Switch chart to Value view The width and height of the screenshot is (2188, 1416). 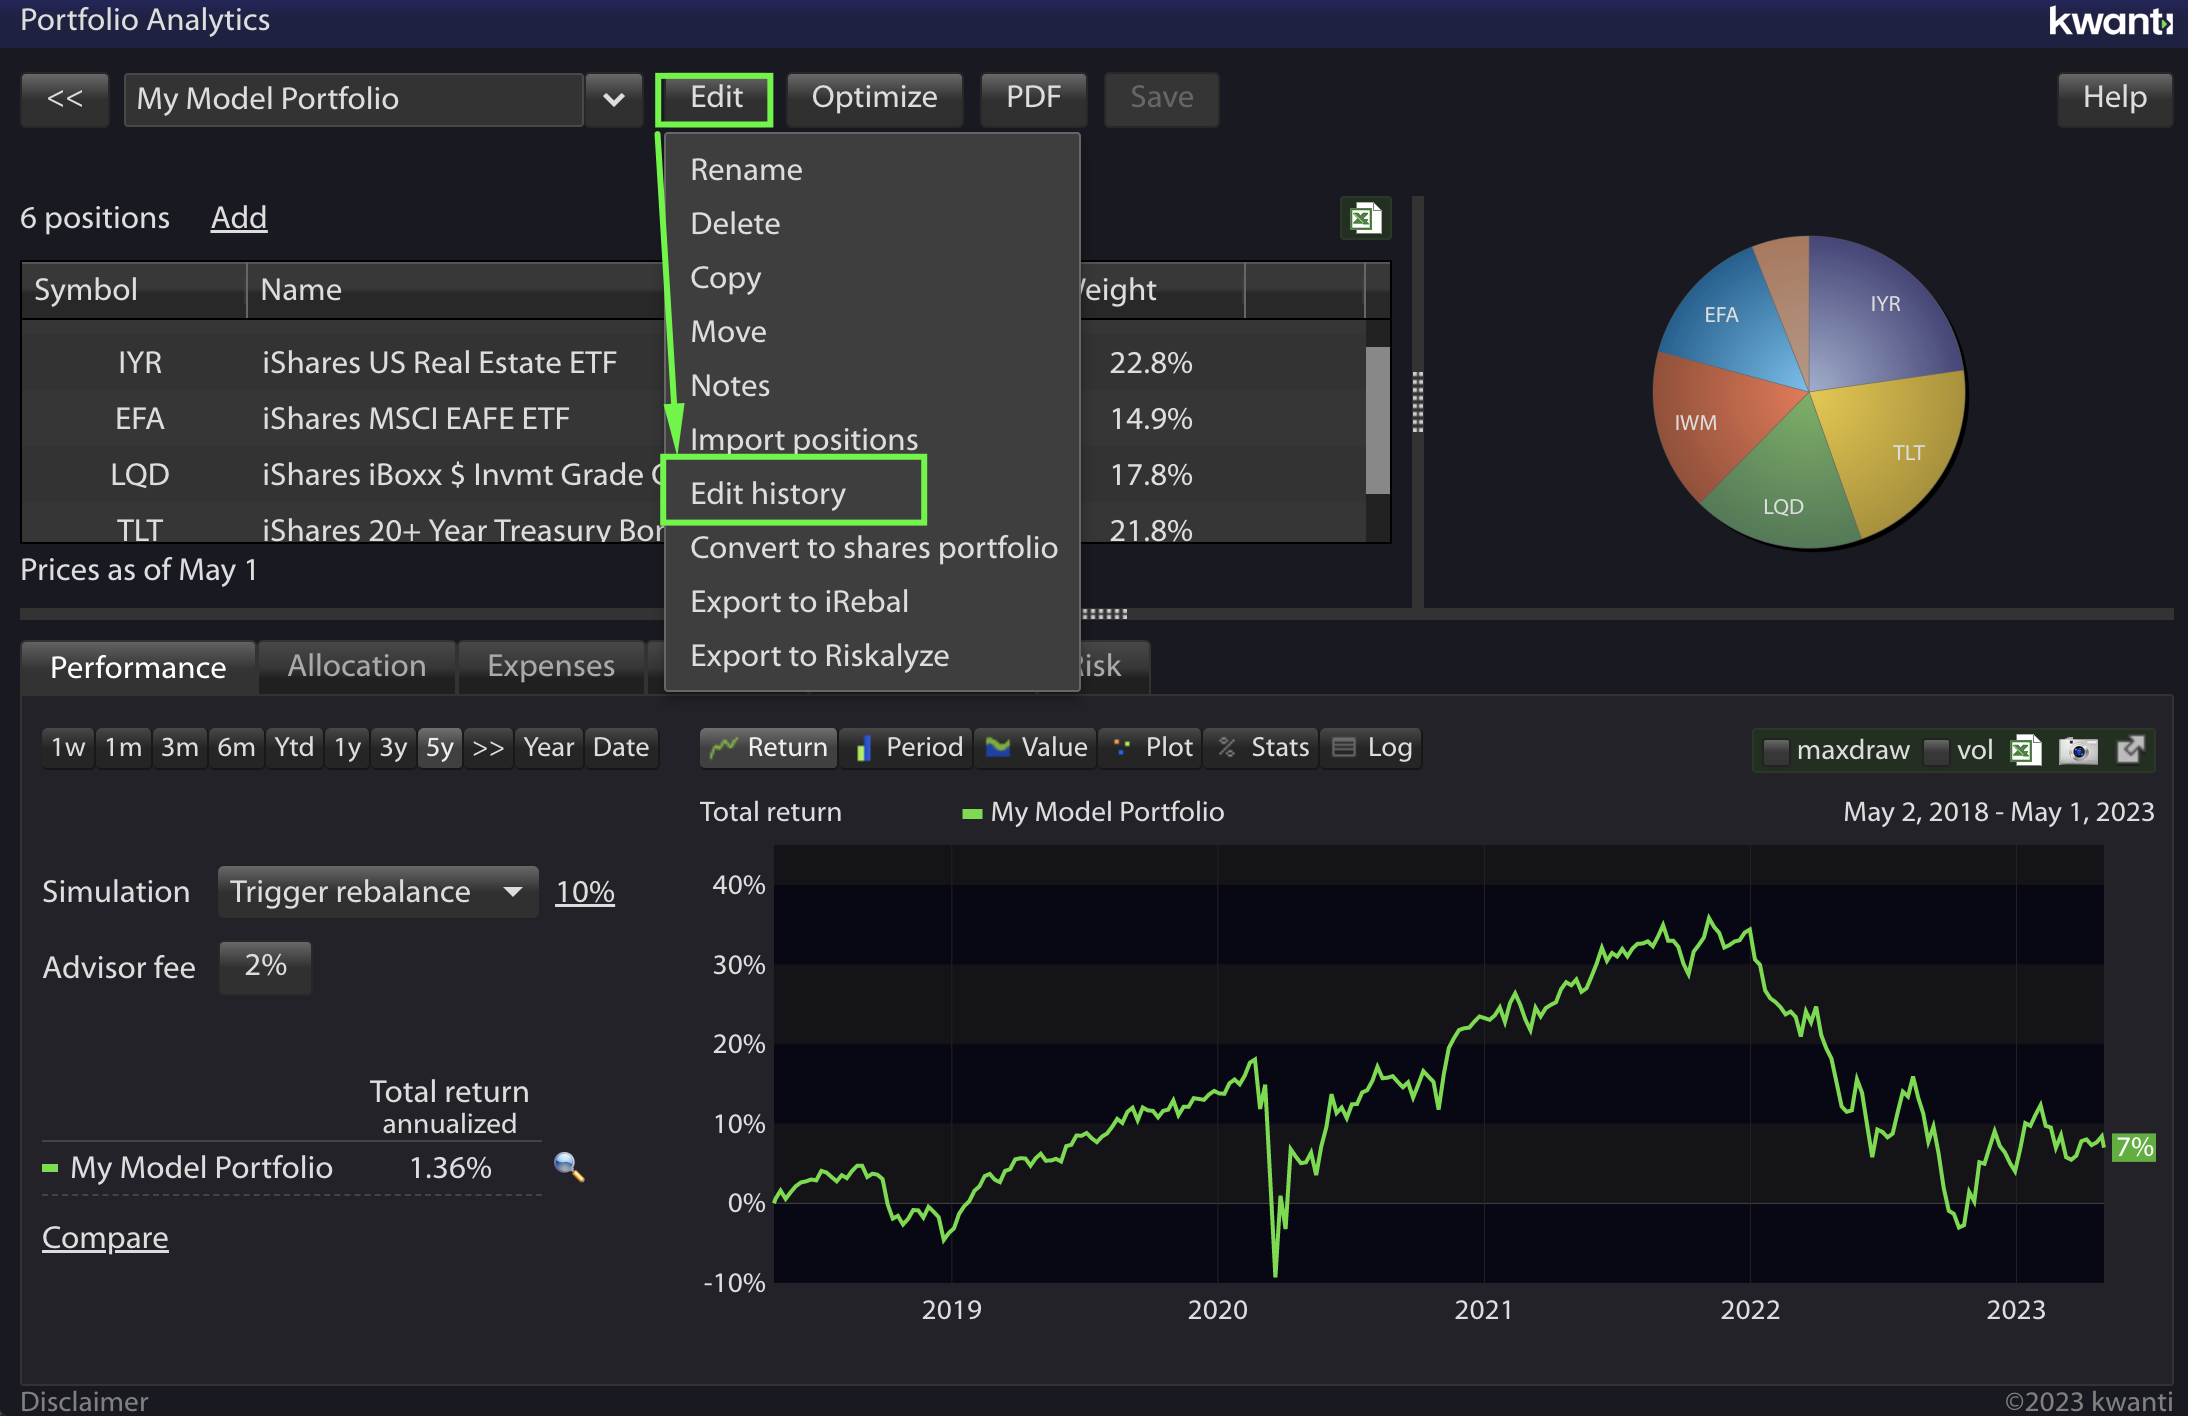[1036, 747]
